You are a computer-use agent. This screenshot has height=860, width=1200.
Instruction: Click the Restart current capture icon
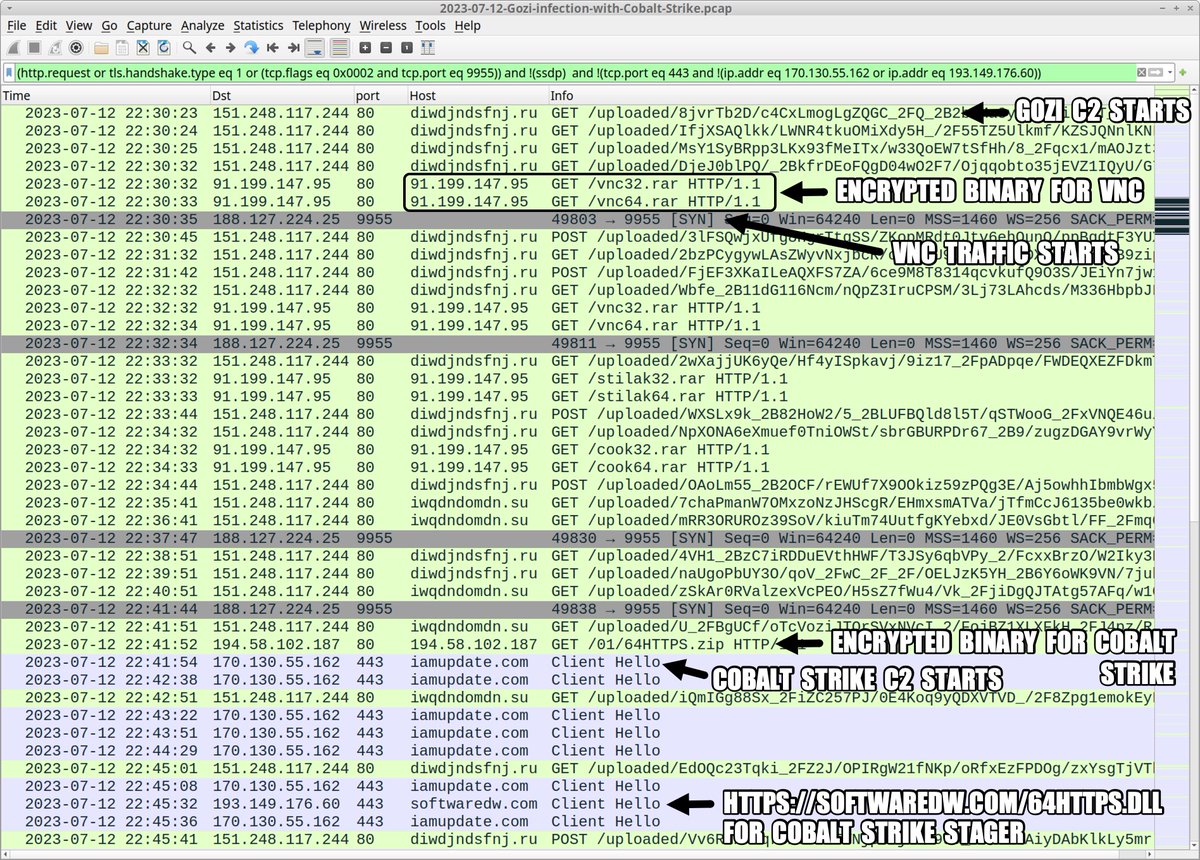[x=55, y=47]
